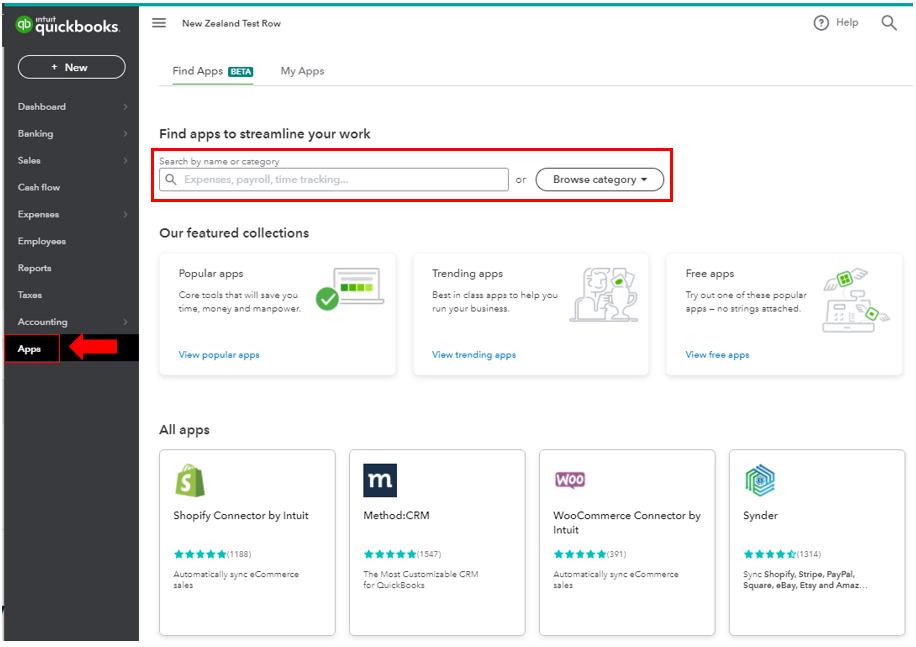Click the Popular apps card heading
The image size is (916, 647).
(211, 273)
